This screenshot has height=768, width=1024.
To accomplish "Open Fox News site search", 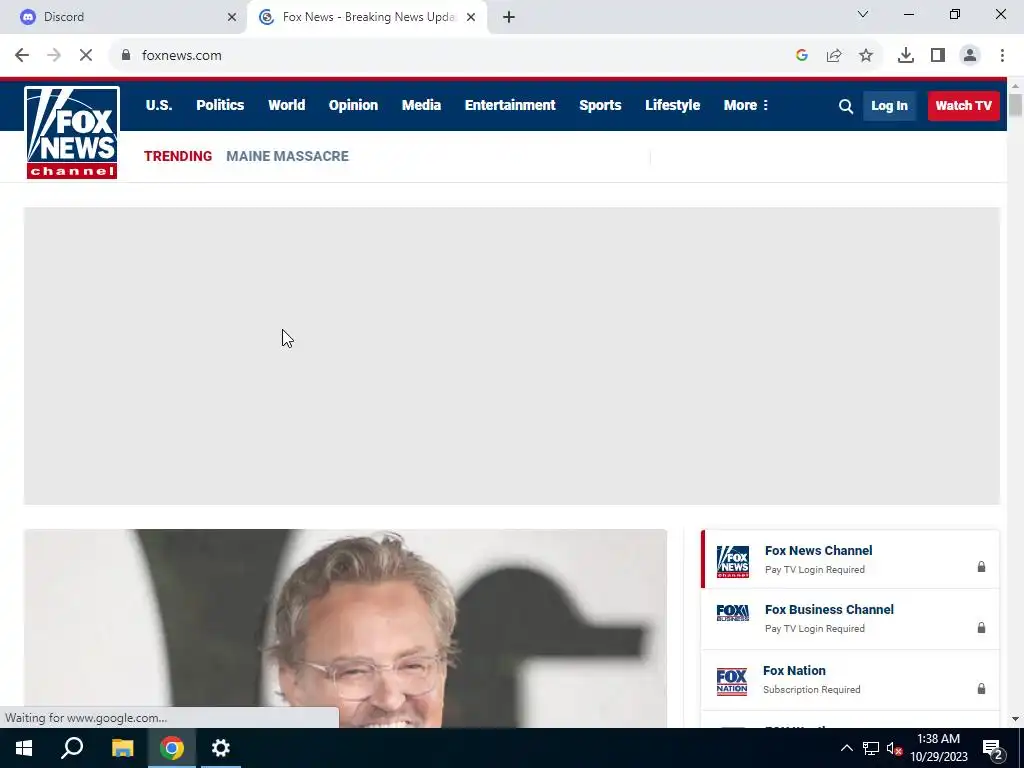I will click(x=846, y=106).
